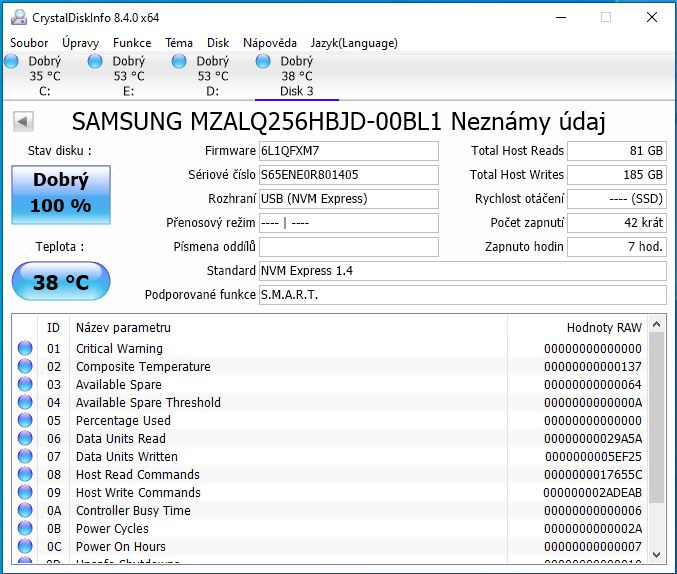Click the empty Písmena oddílů field
The width and height of the screenshot is (677, 574).
(348, 247)
